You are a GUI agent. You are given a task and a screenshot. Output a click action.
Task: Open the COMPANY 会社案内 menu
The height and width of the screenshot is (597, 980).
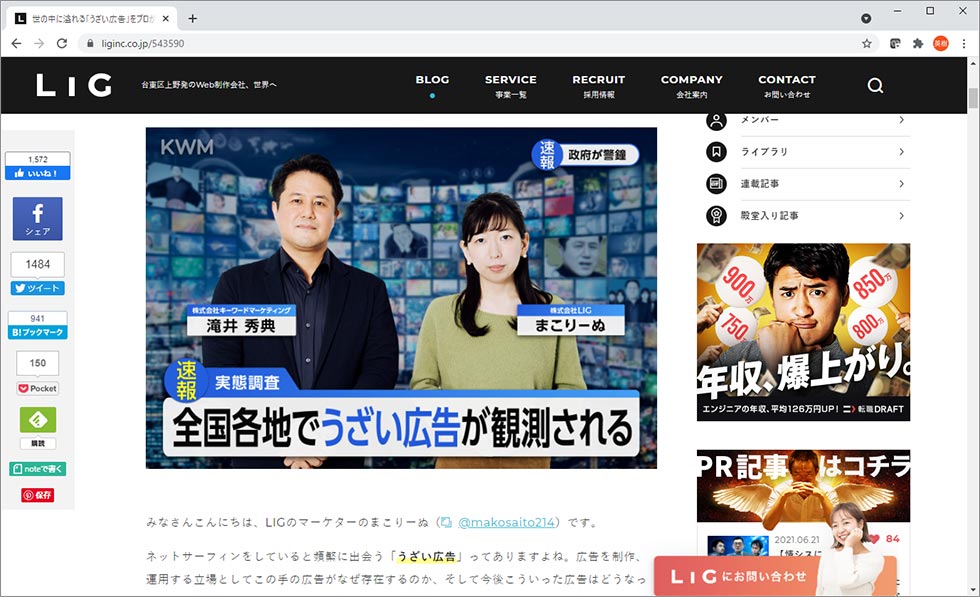coord(691,86)
